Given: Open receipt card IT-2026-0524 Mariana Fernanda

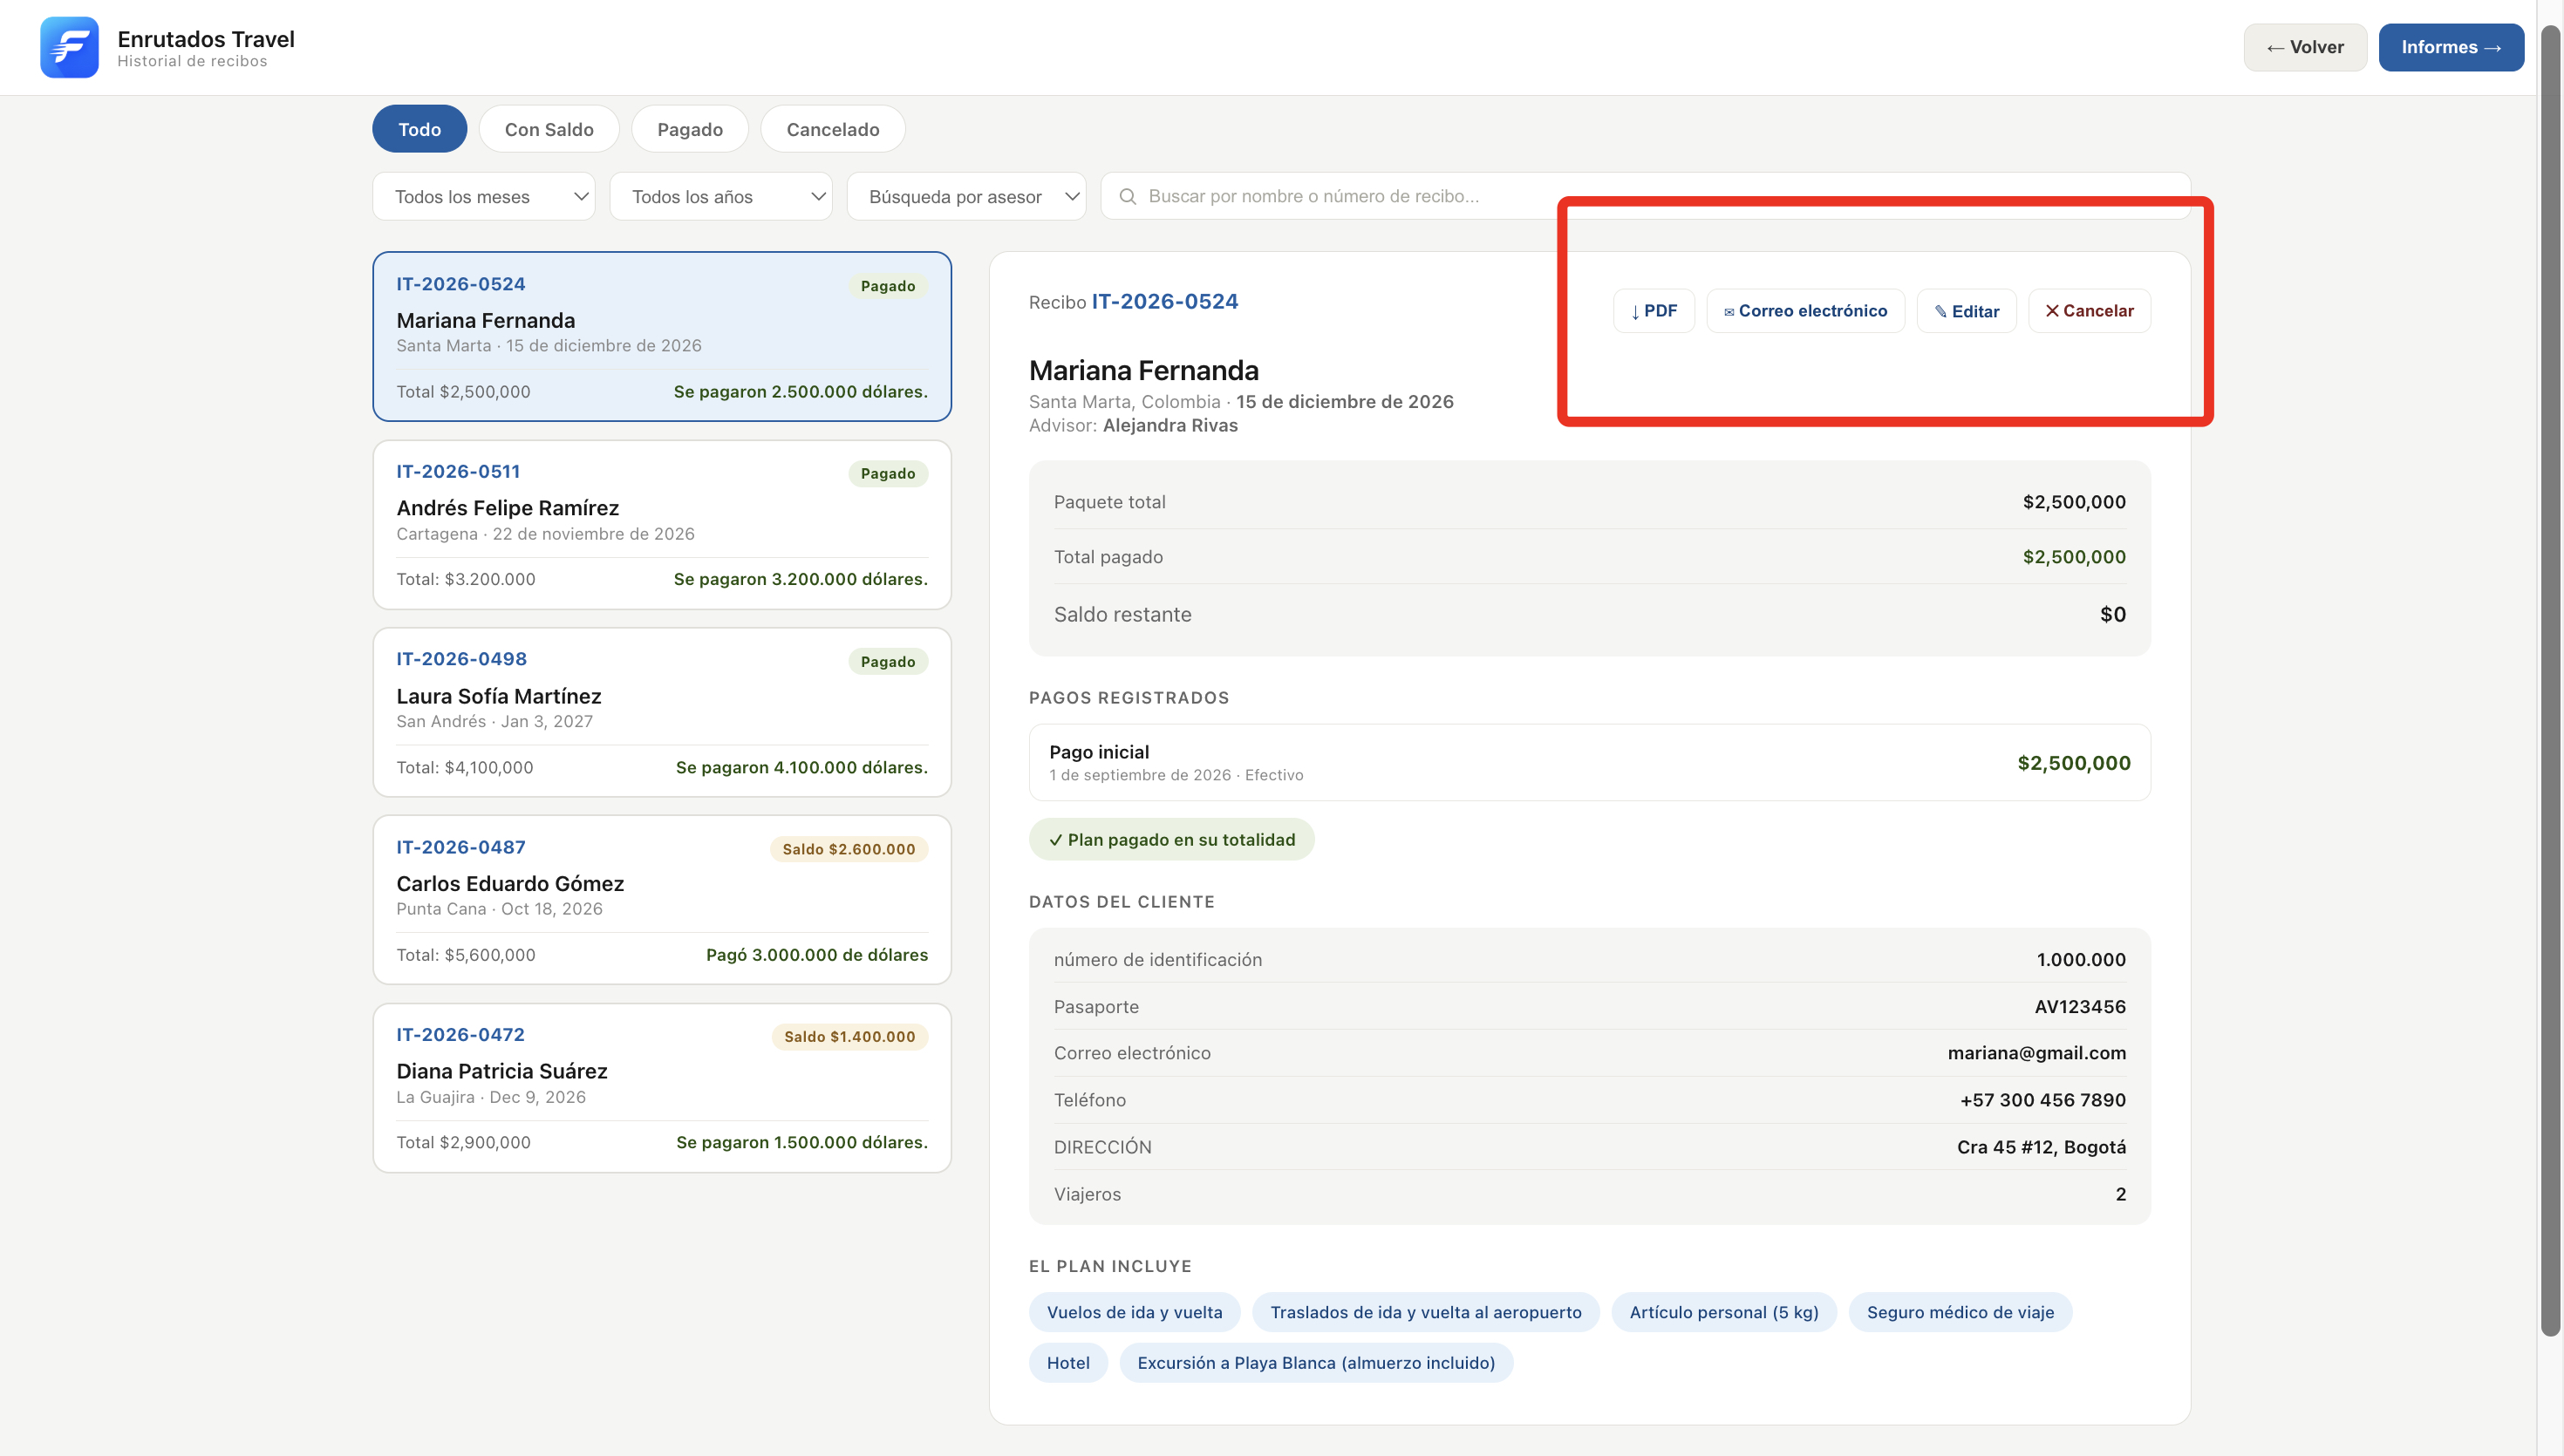Looking at the screenshot, I should (662, 337).
